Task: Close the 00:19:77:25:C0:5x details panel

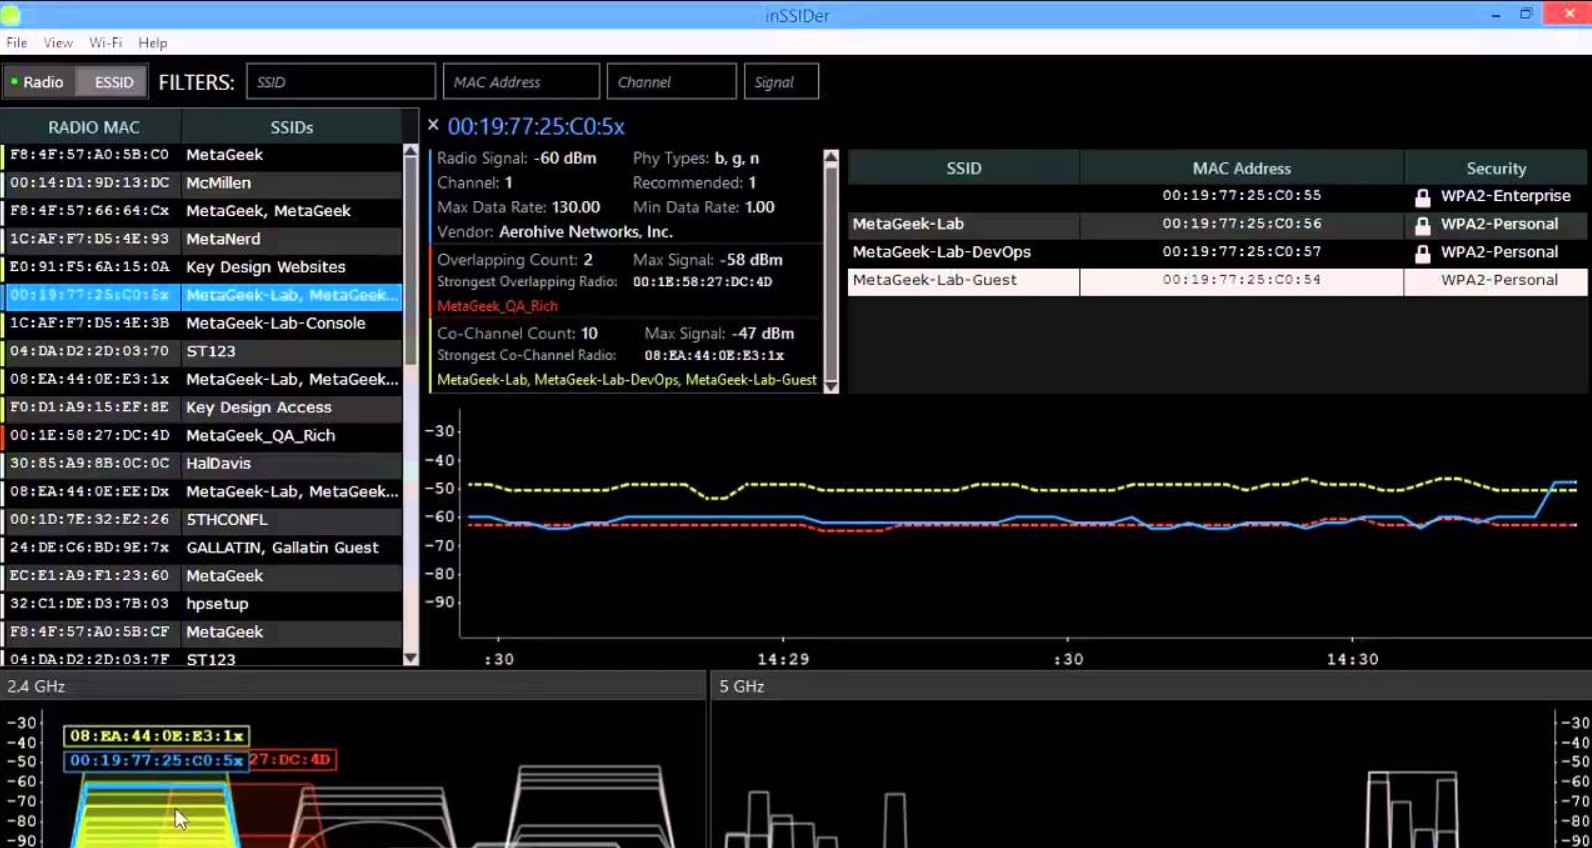Action: [433, 125]
